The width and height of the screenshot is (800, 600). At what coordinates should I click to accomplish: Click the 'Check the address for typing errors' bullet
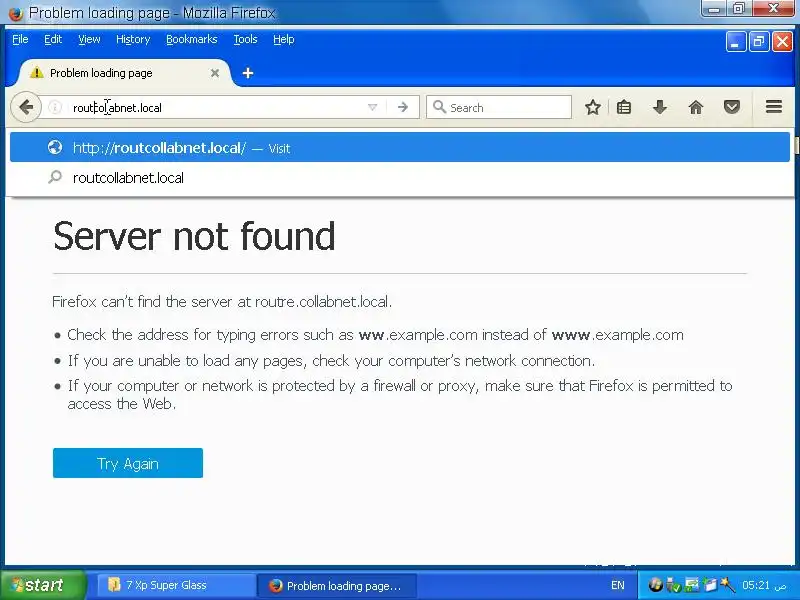[375, 335]
